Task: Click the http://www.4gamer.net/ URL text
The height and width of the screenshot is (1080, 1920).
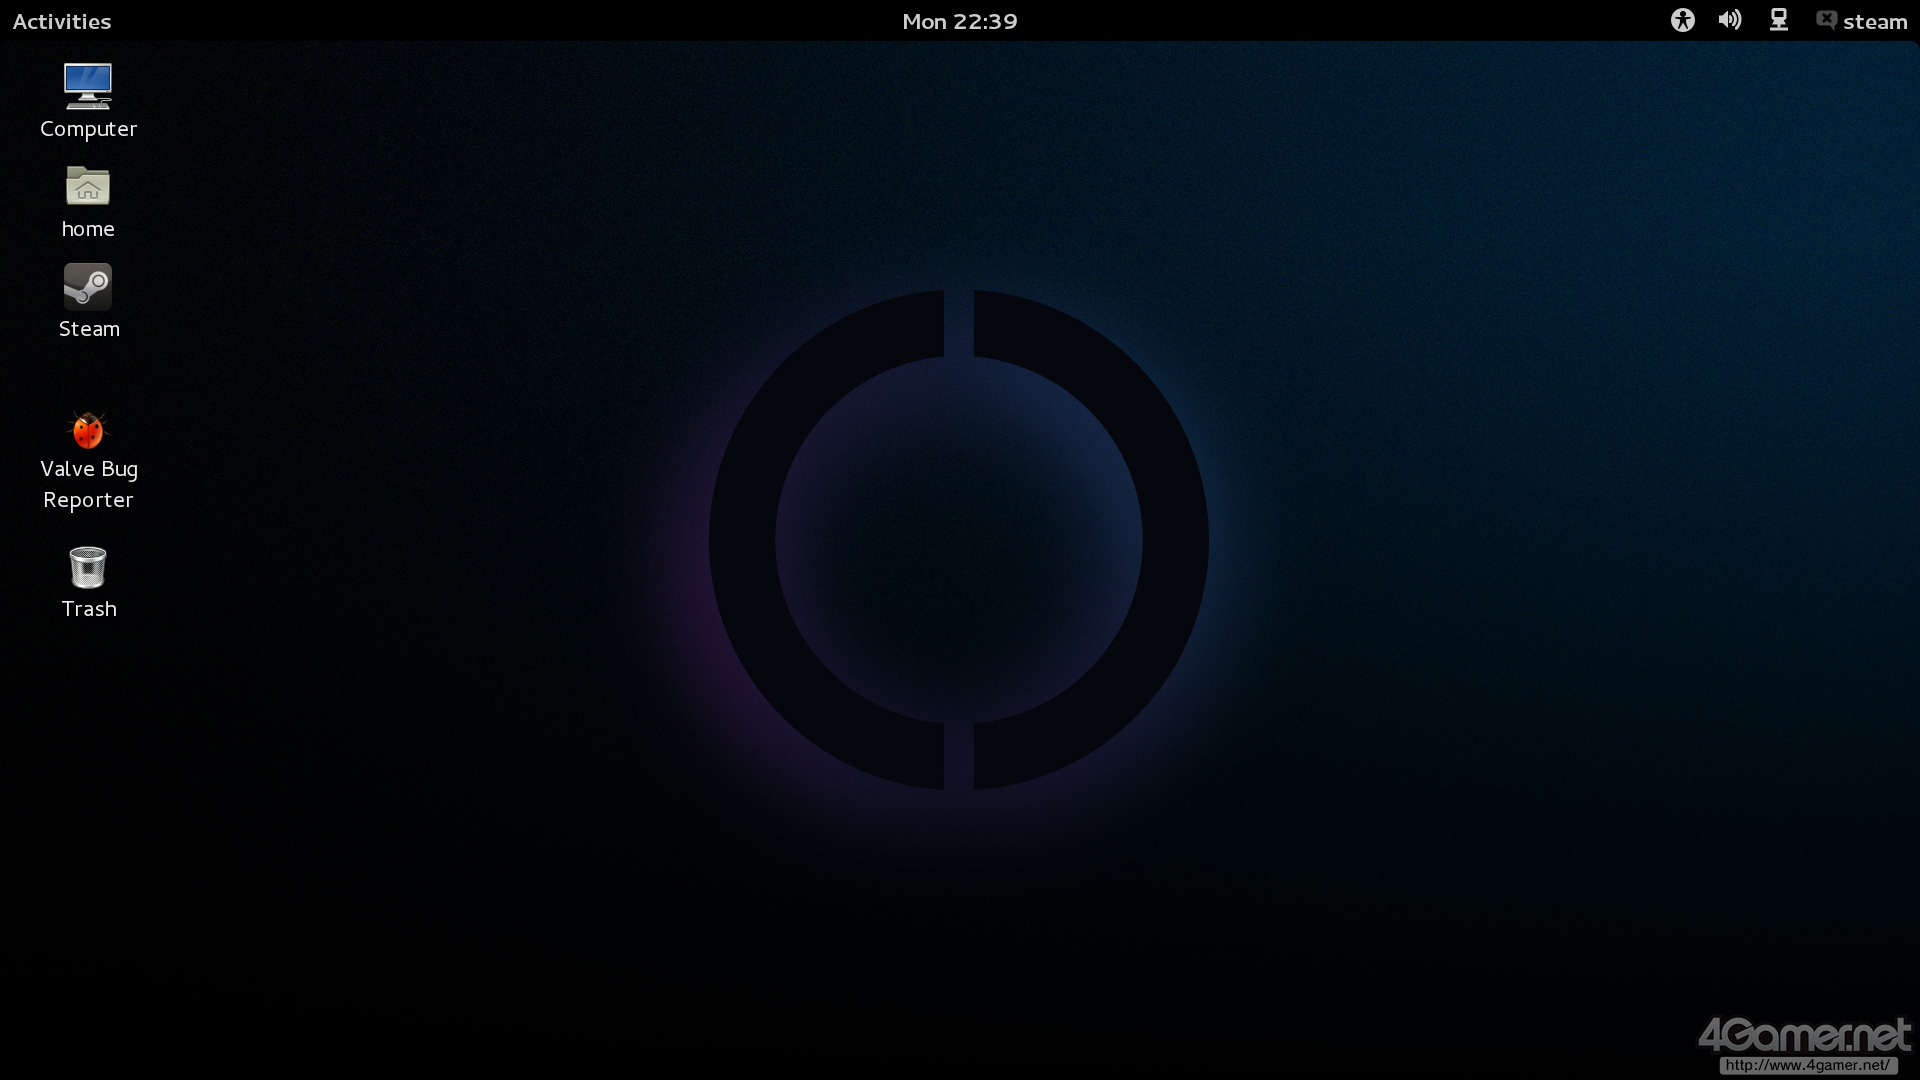Action: 1807,1065
